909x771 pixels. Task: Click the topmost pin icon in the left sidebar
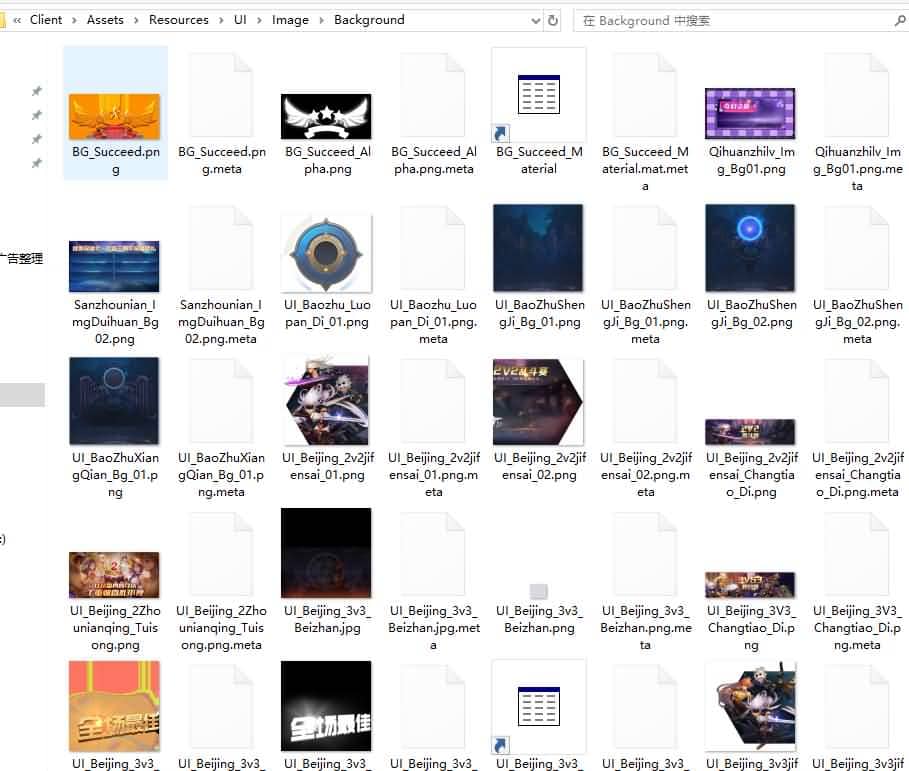pos(36,90)
